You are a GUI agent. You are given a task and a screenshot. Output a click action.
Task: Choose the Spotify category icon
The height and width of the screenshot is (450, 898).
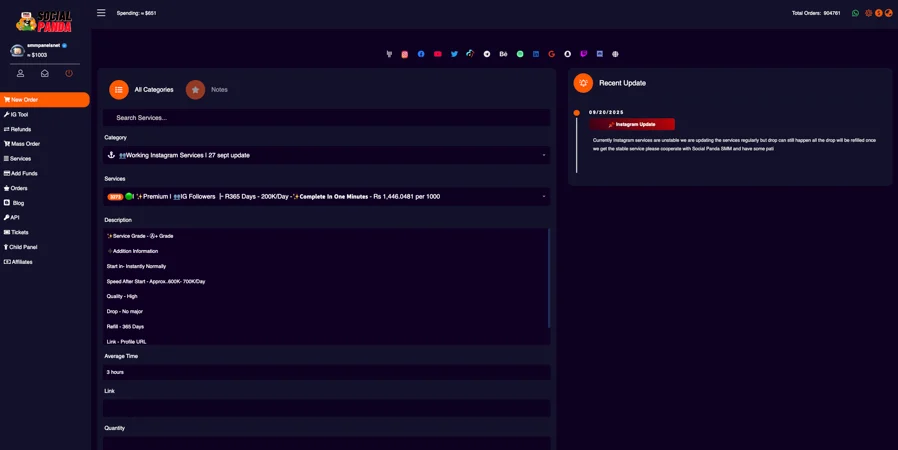click(520, 54)
